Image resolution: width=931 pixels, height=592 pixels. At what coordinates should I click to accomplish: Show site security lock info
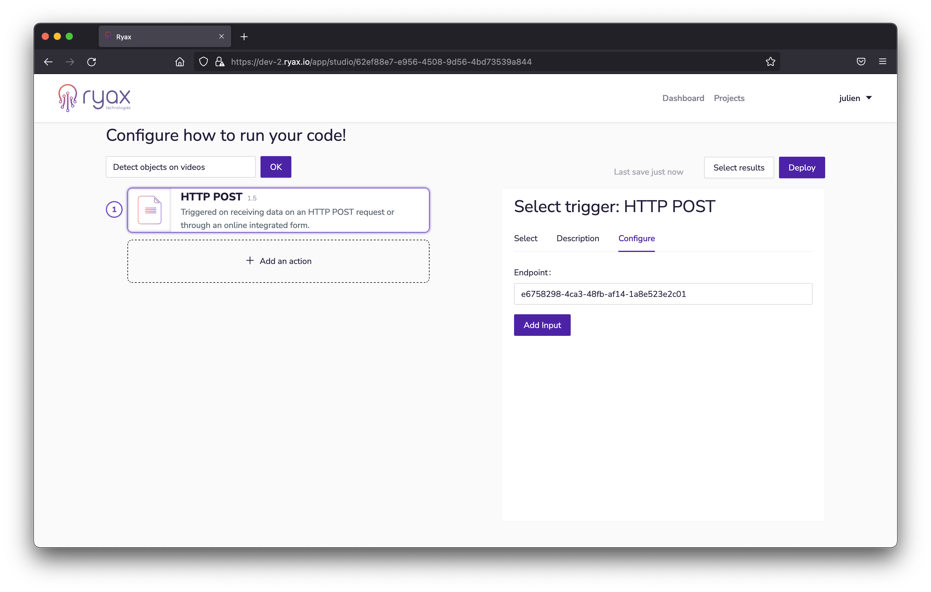coord(220,62)
